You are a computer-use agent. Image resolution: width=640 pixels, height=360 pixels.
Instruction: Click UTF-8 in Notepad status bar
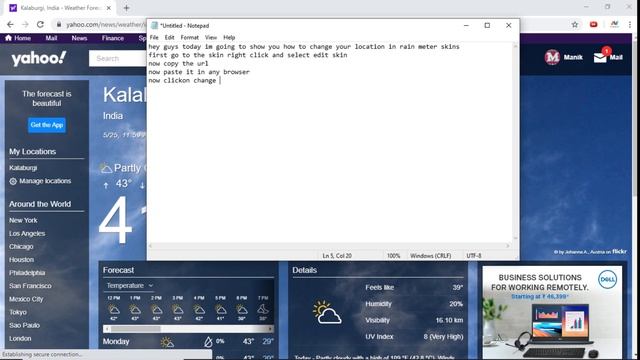tap(474, 256)
